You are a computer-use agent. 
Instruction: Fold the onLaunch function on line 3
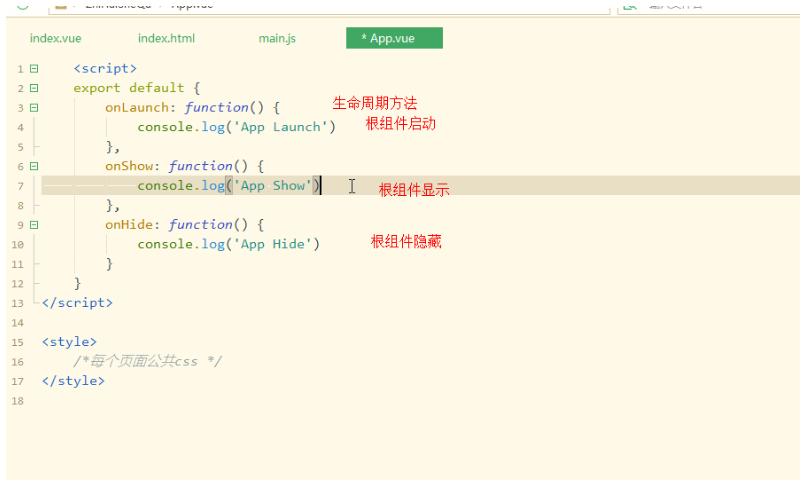(34, 108)
